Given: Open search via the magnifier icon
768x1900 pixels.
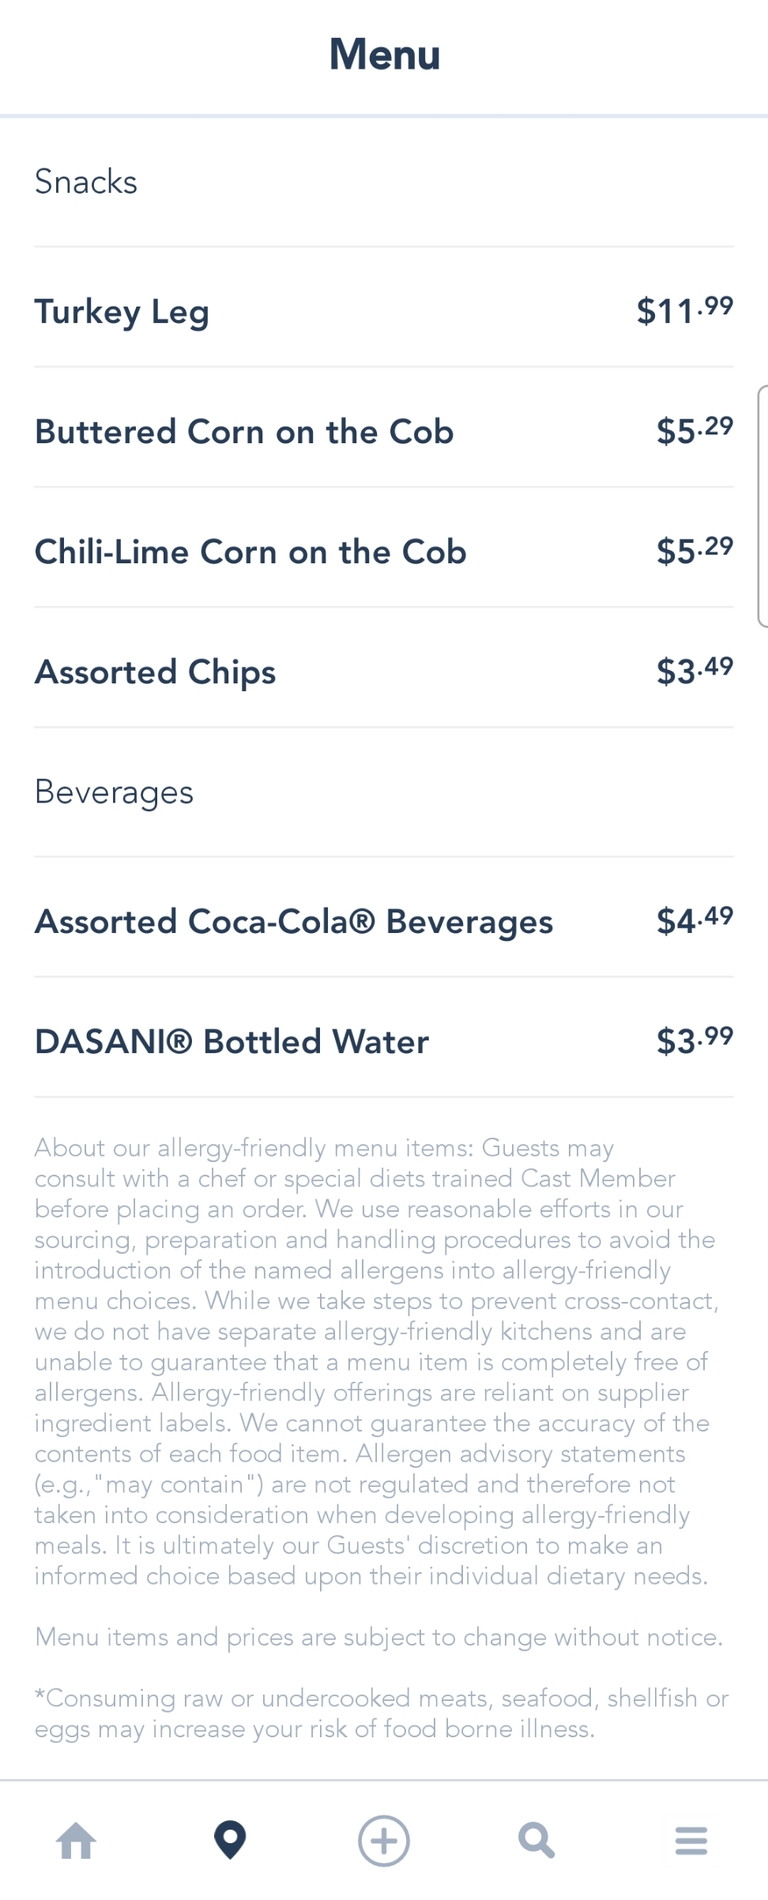Looking at the screenshot, I should [x=537, y=1840].
